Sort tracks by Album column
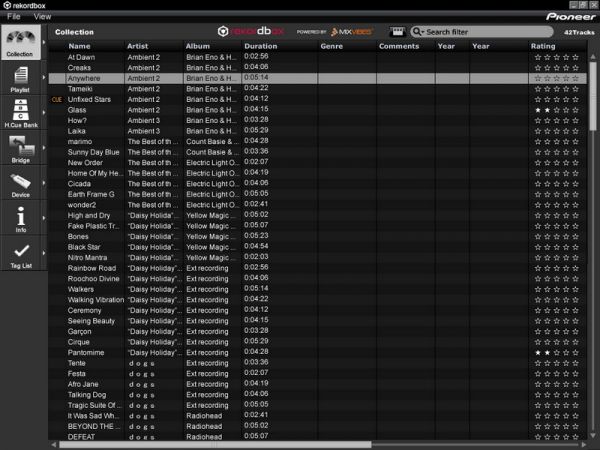This screenshot has width=600, height=450. (197, 46)
